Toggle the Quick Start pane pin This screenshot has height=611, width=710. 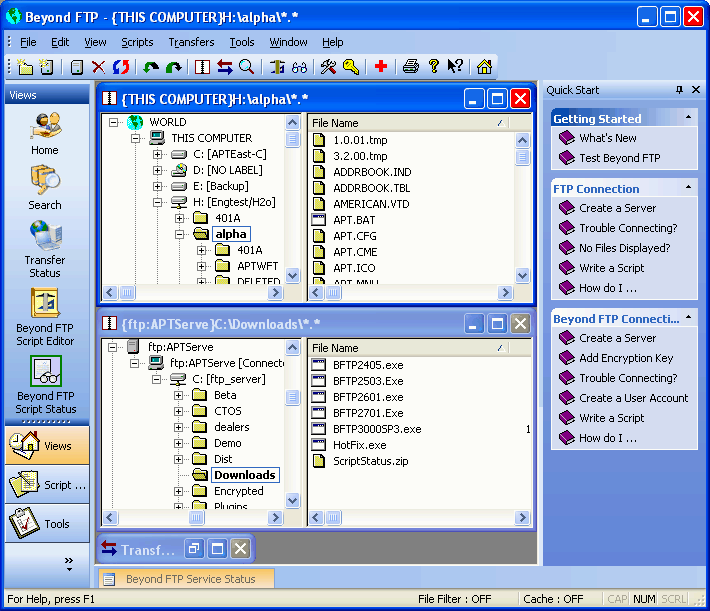(679, 90)
